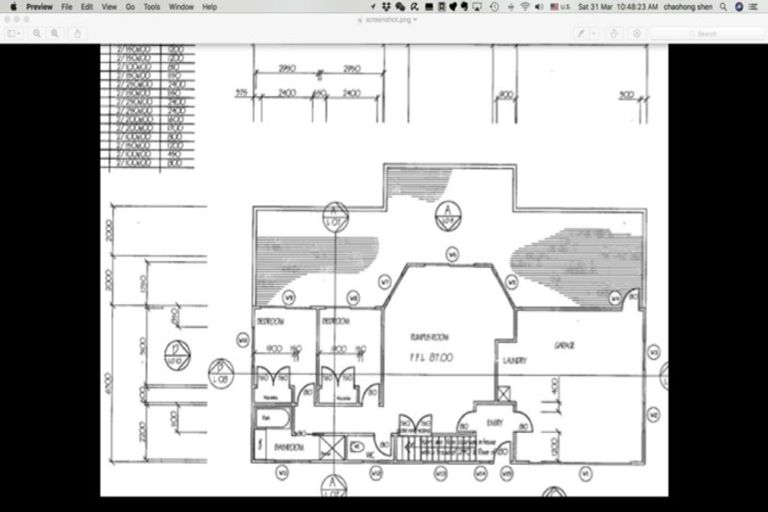768x512 pixels.
Task: Click in the Search field
Action: [708, 33]
